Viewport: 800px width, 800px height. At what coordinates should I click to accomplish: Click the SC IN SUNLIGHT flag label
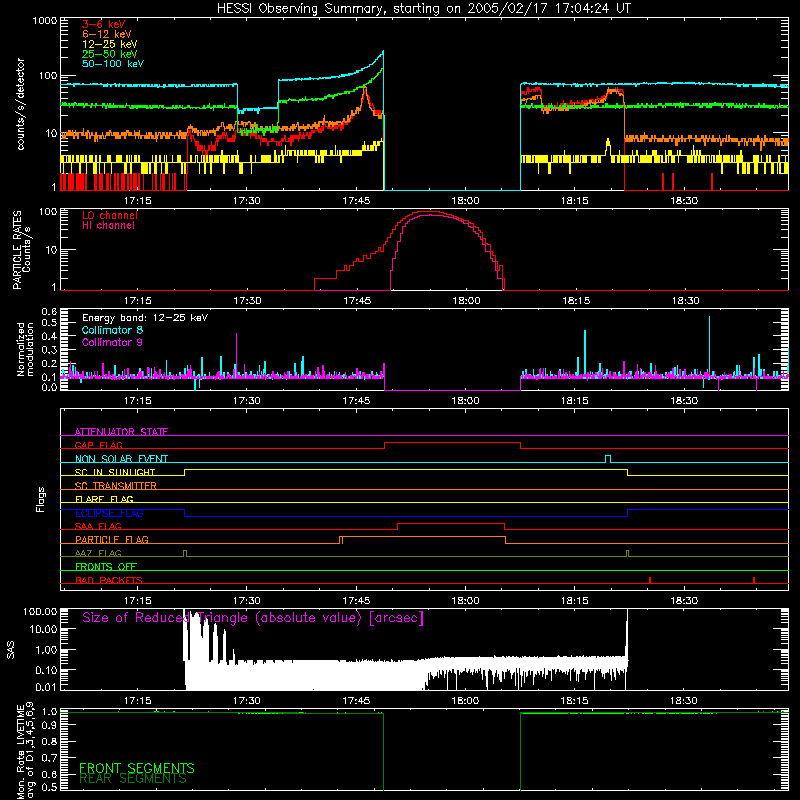pyautogui.click(x=115, y=472)
